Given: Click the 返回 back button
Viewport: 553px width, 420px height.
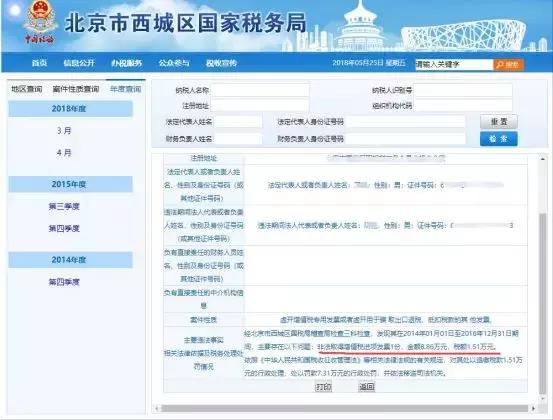Looking at the screenshot, I should coord(366,386).
